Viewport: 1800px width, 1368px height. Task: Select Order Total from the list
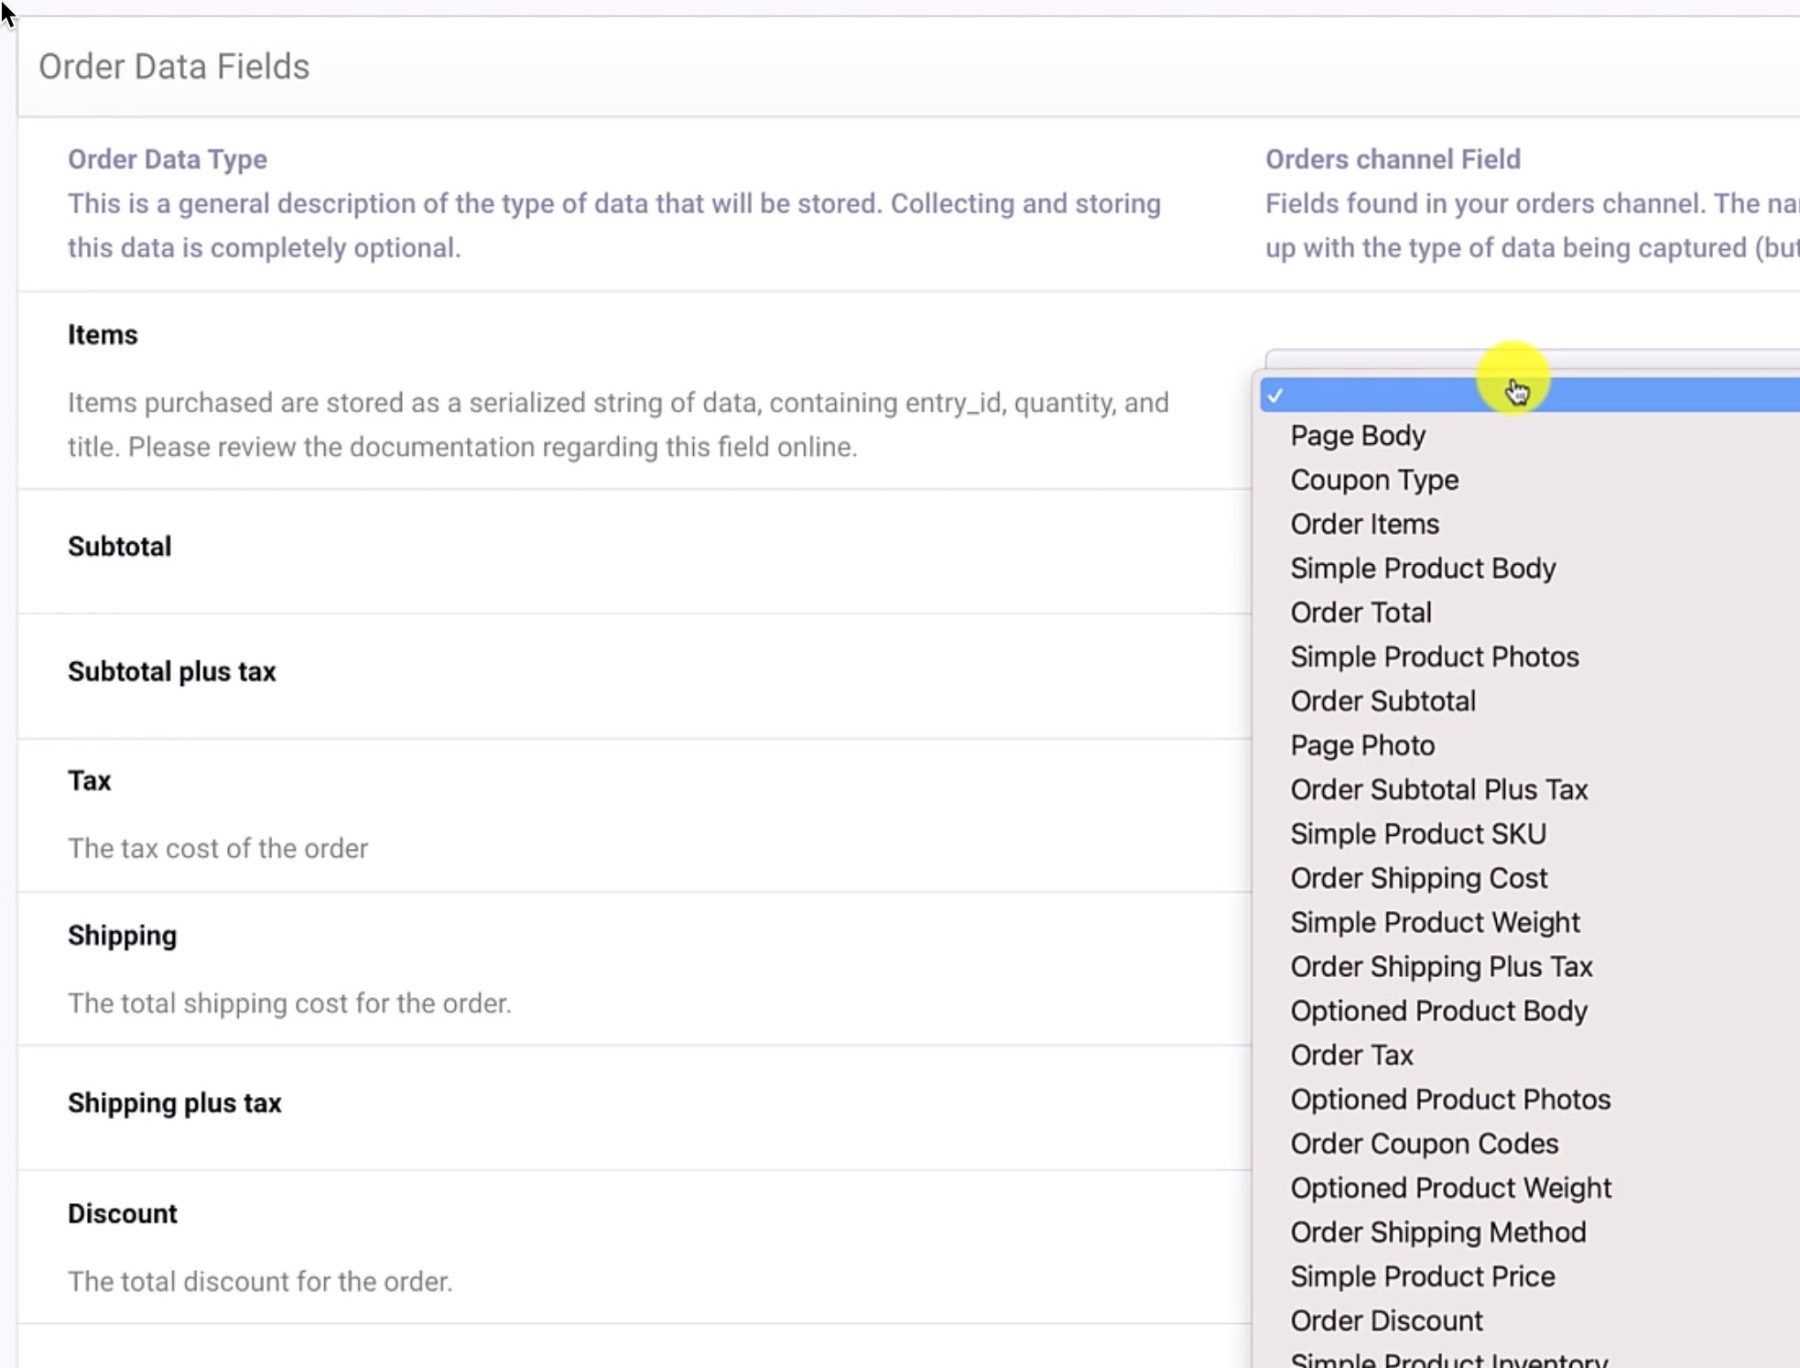tap(1361, 612)
